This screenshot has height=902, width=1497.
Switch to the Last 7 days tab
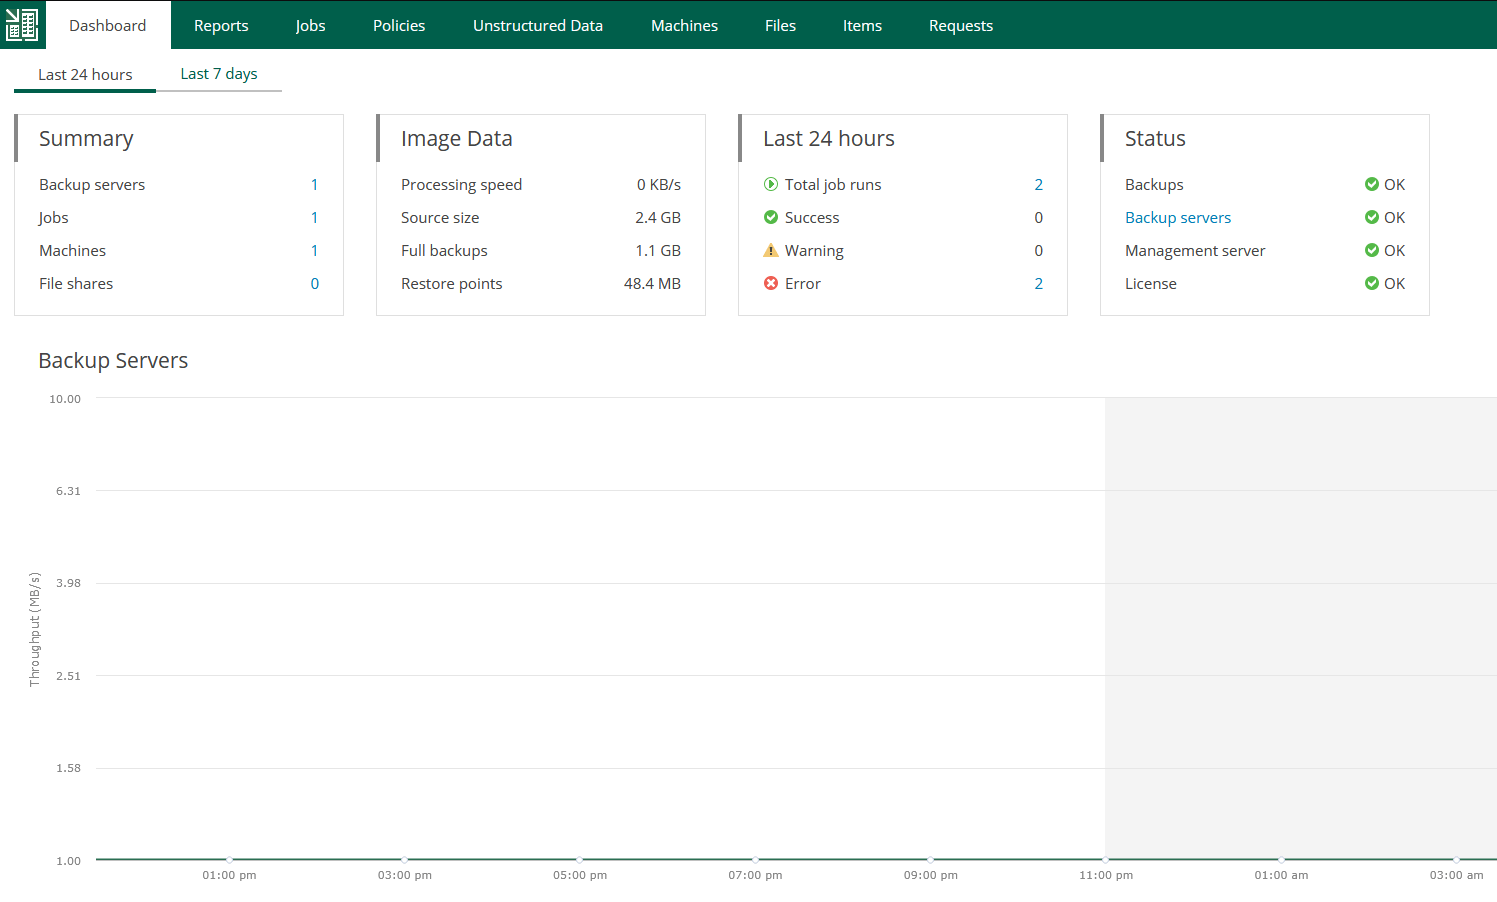[x=218, y=73]
